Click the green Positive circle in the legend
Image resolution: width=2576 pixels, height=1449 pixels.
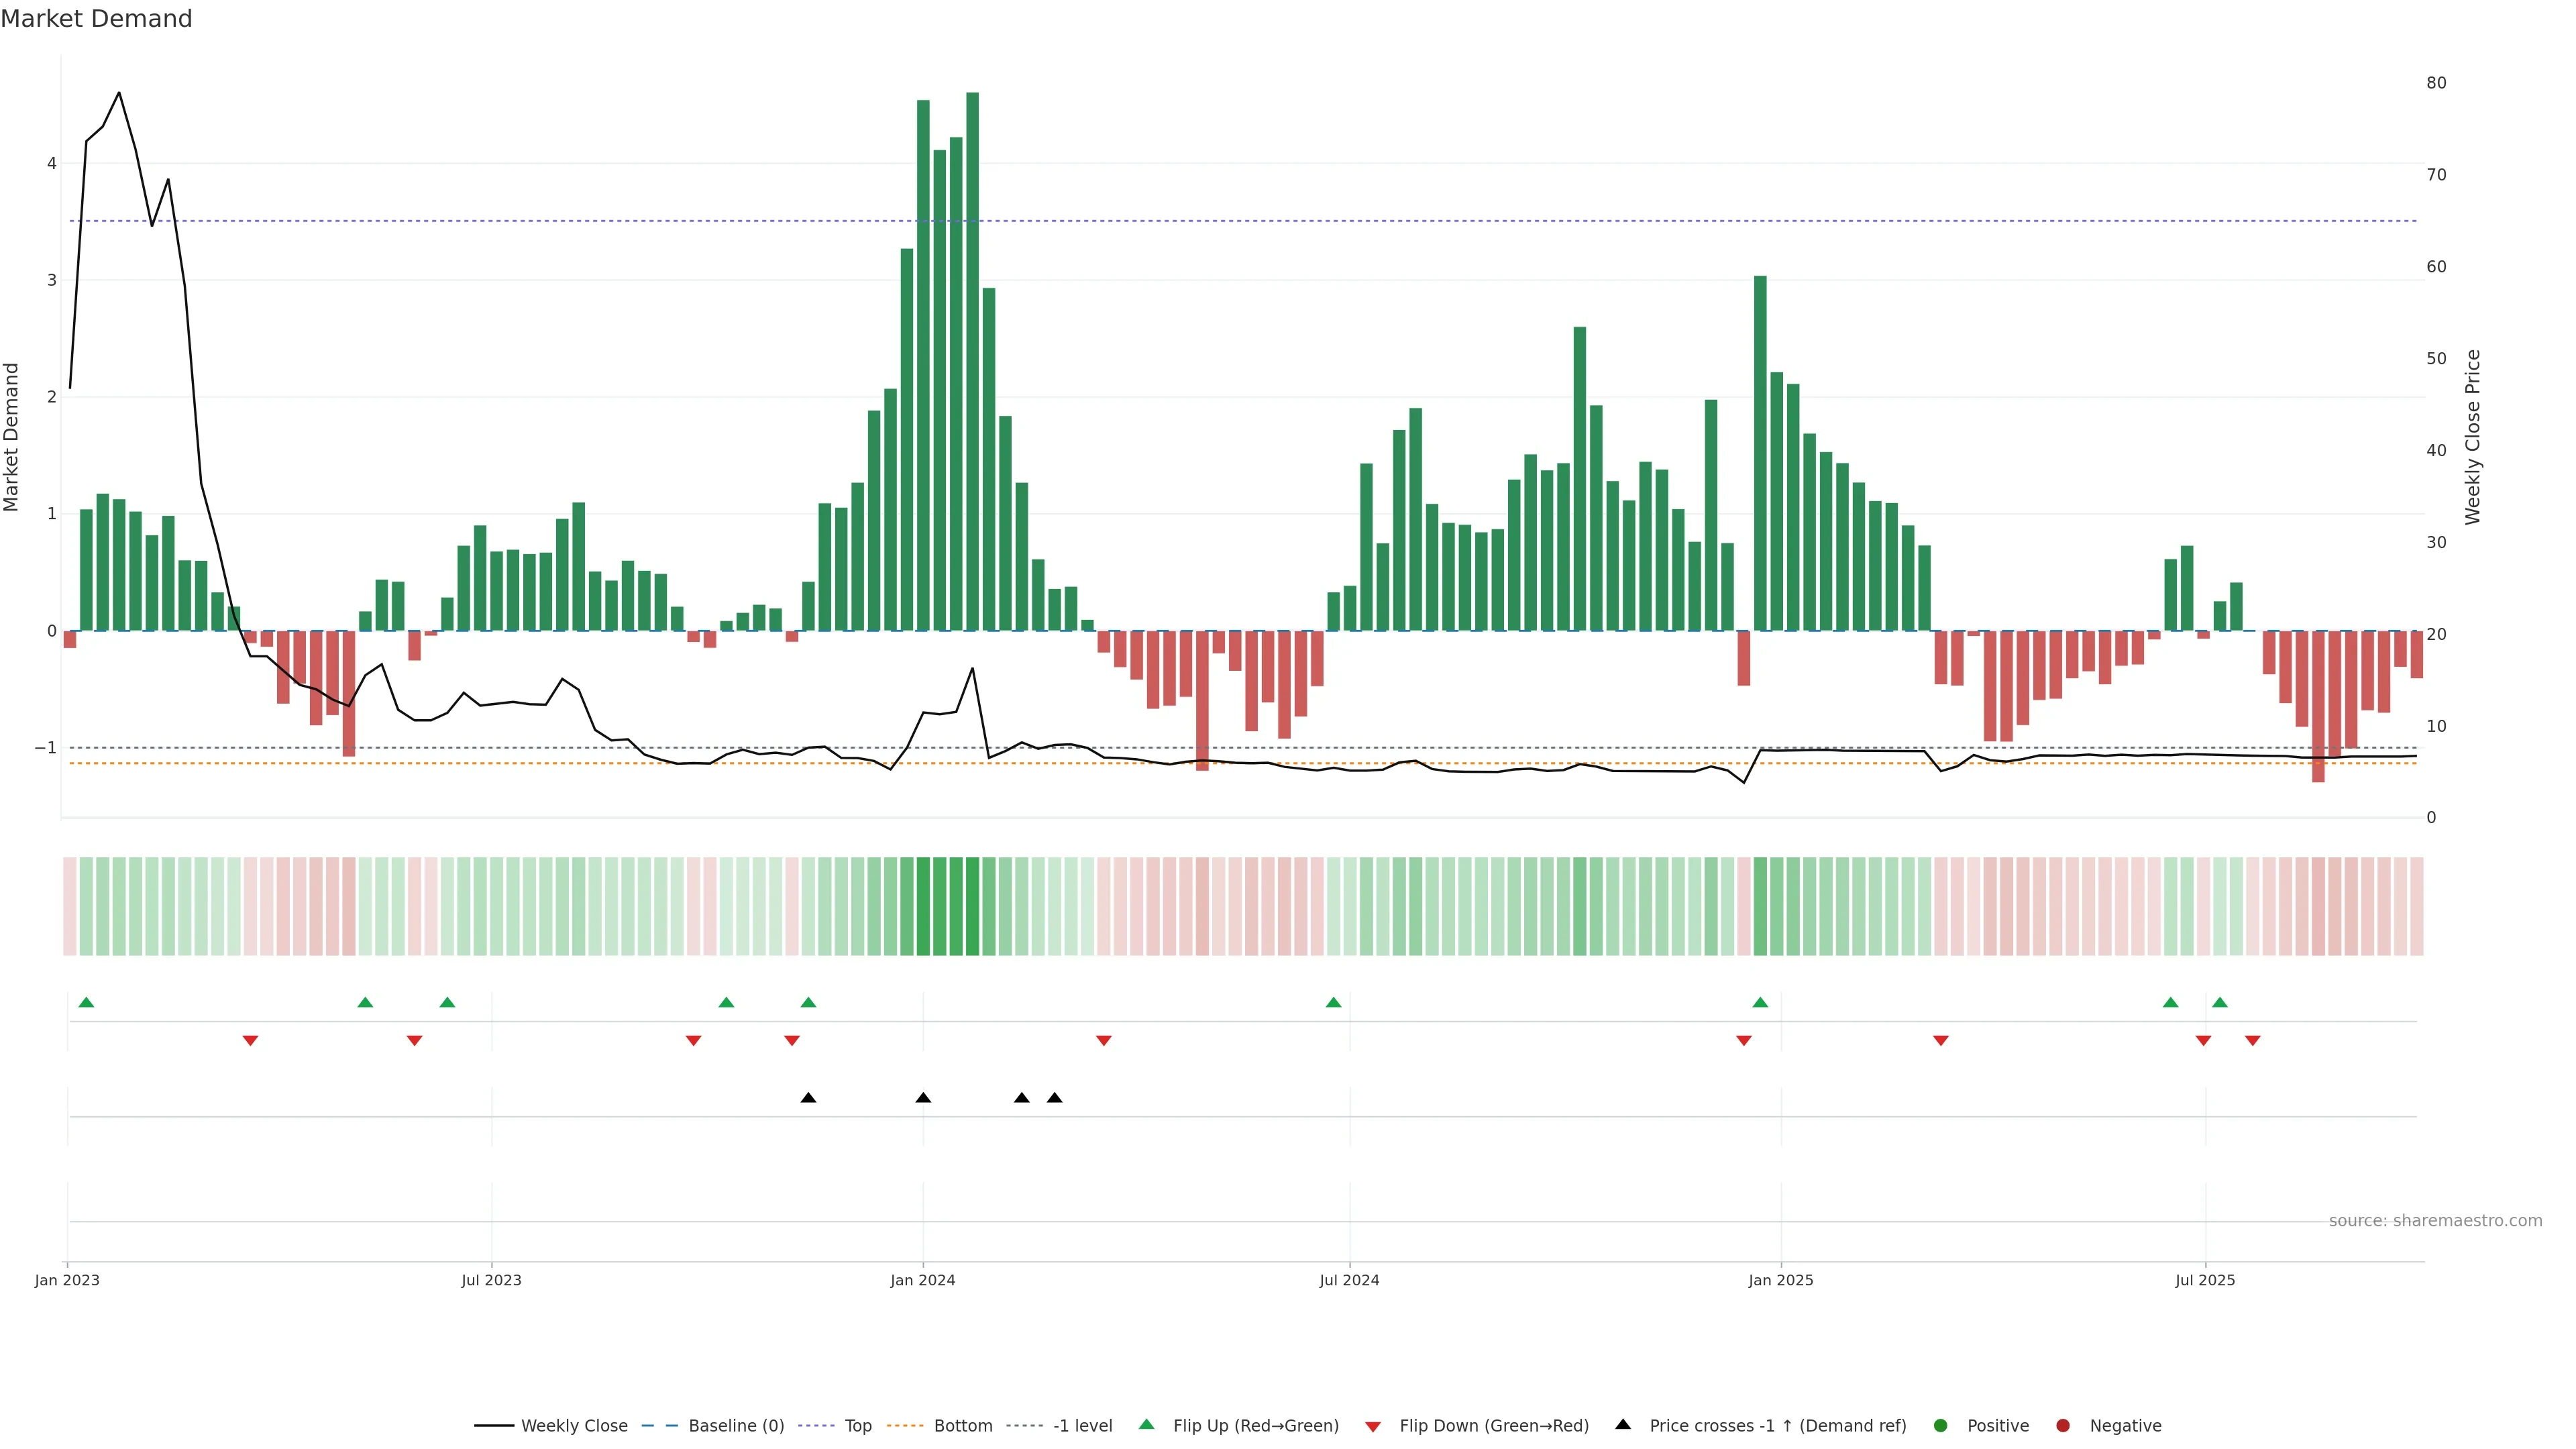pos(1941,1425)
